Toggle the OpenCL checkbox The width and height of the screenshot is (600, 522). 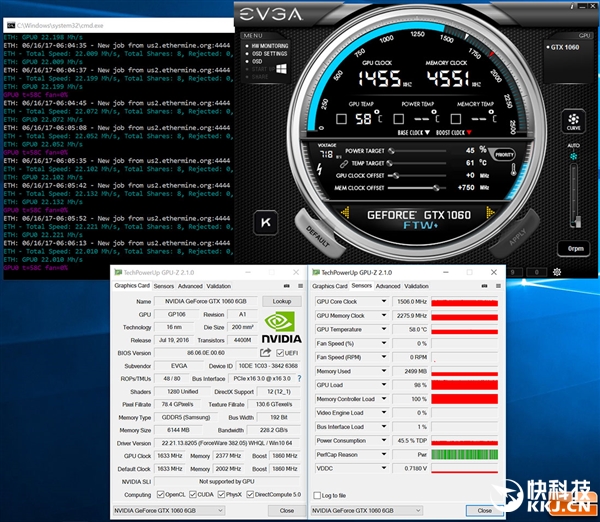pyautogui.click(x=161, y=494)
